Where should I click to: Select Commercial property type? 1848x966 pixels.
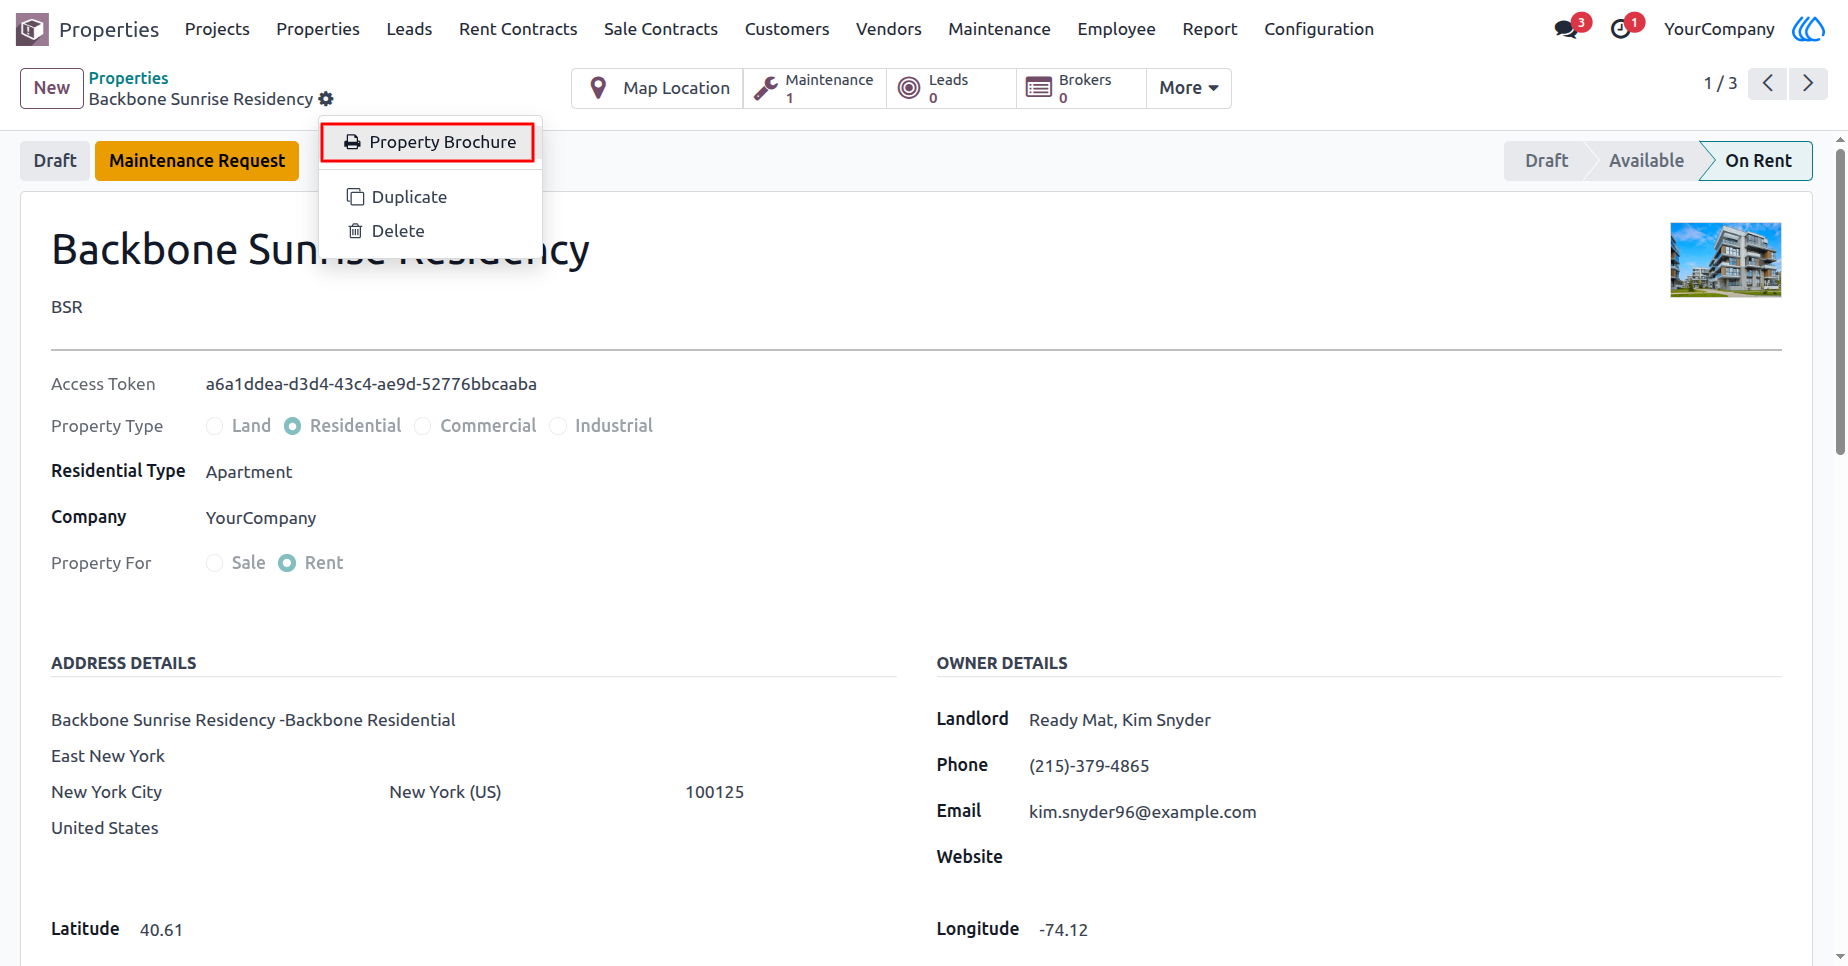pos(423,426)
